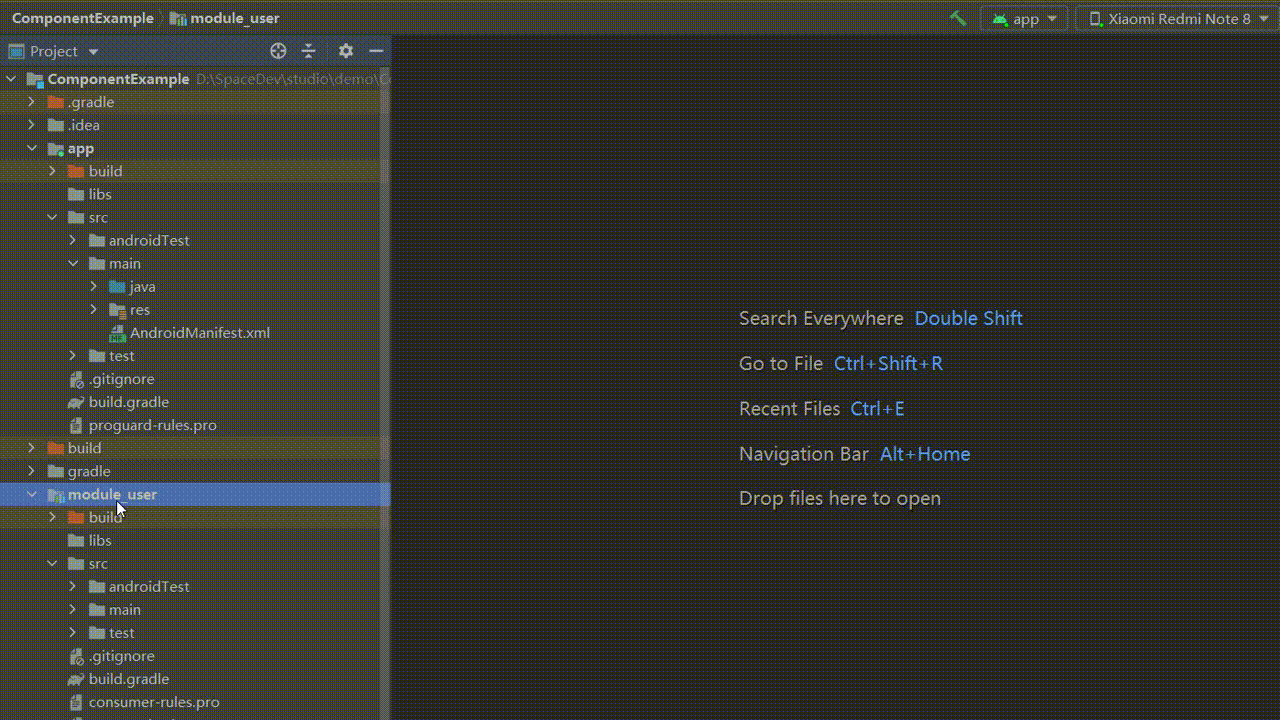Click the ComponentExample project root icon

[35, 79]
